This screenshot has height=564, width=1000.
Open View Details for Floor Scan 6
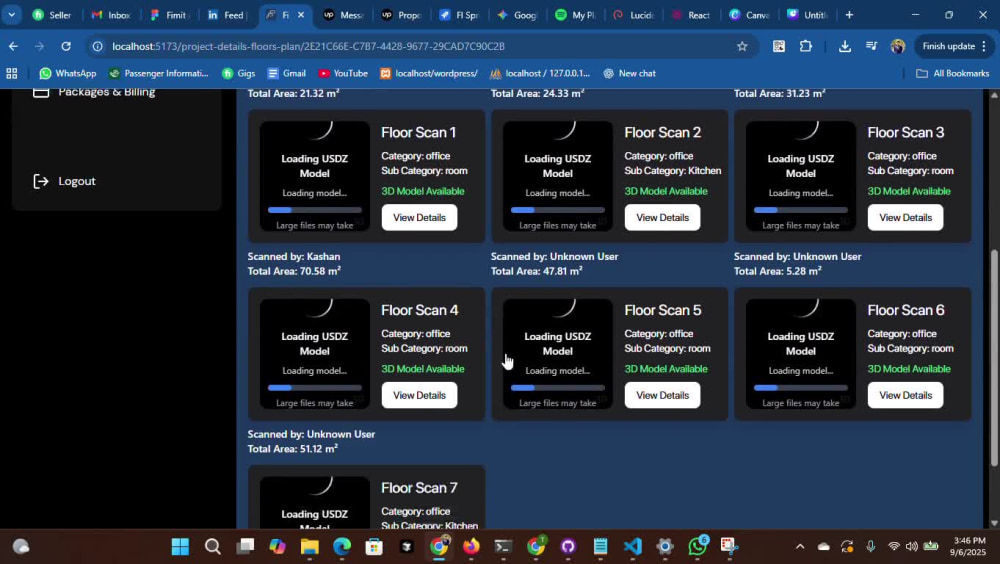click(905, 395)
